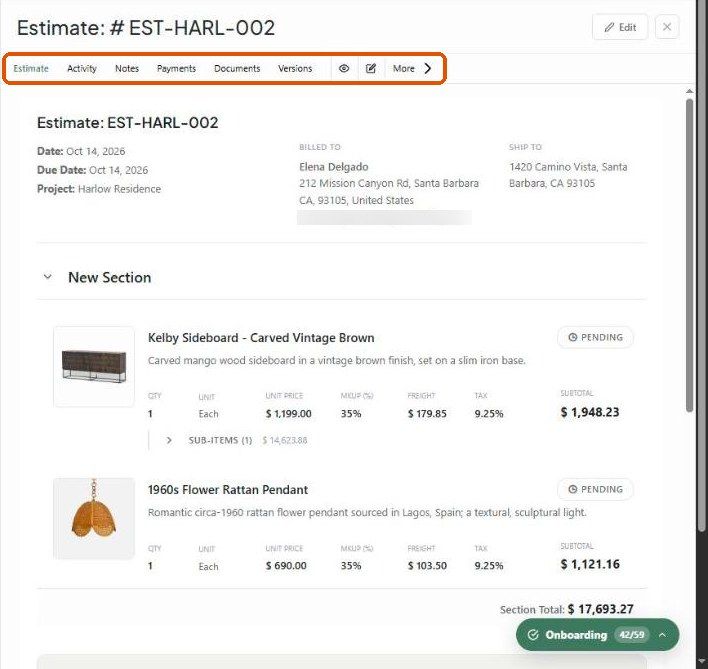
Task: Click the vertical scrollbar thumb
Action: [x=689, y=255]
